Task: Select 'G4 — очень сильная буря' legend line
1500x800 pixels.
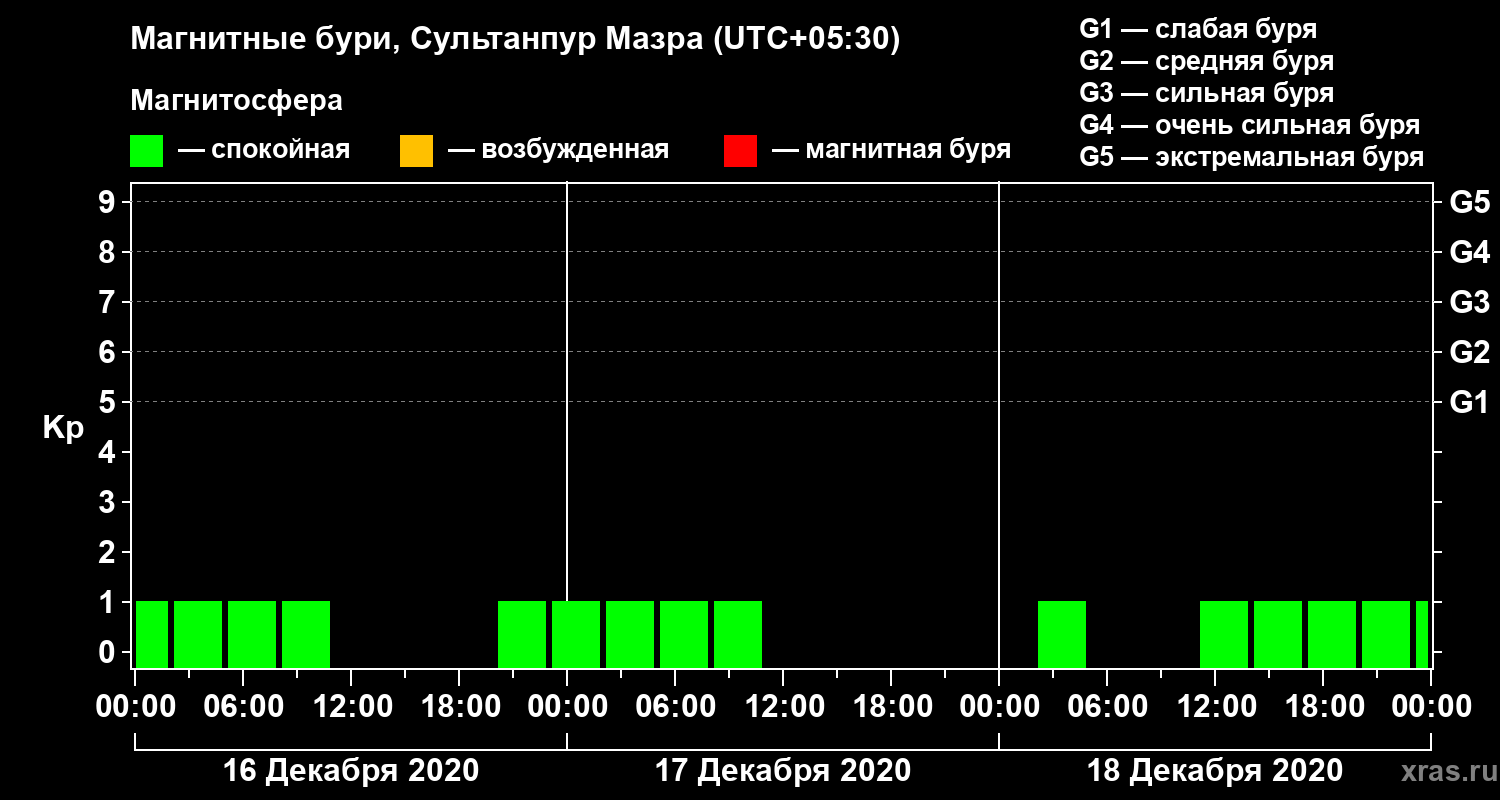Action: pos(1249,125)
